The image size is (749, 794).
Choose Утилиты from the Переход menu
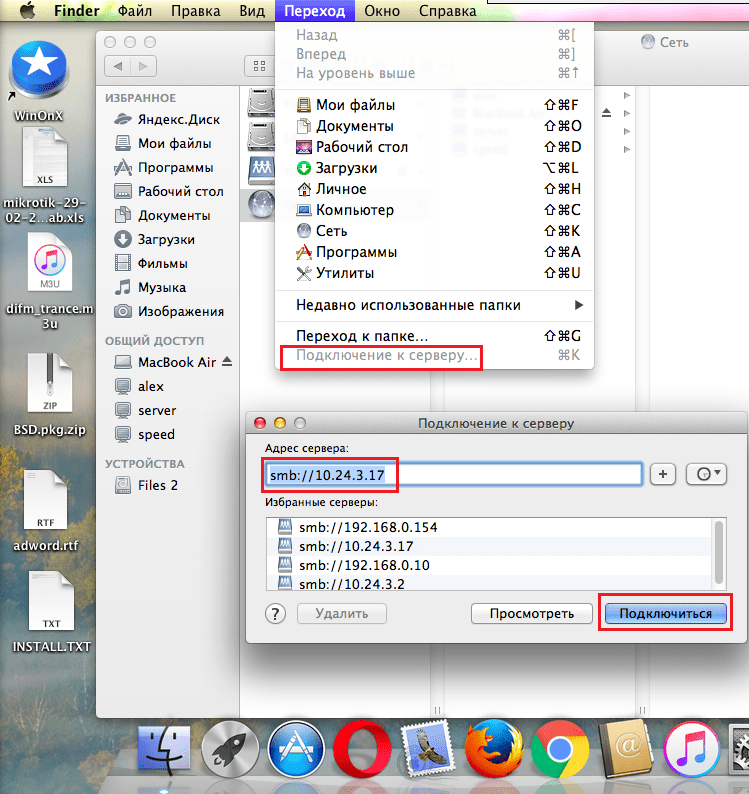click(435, 273)
